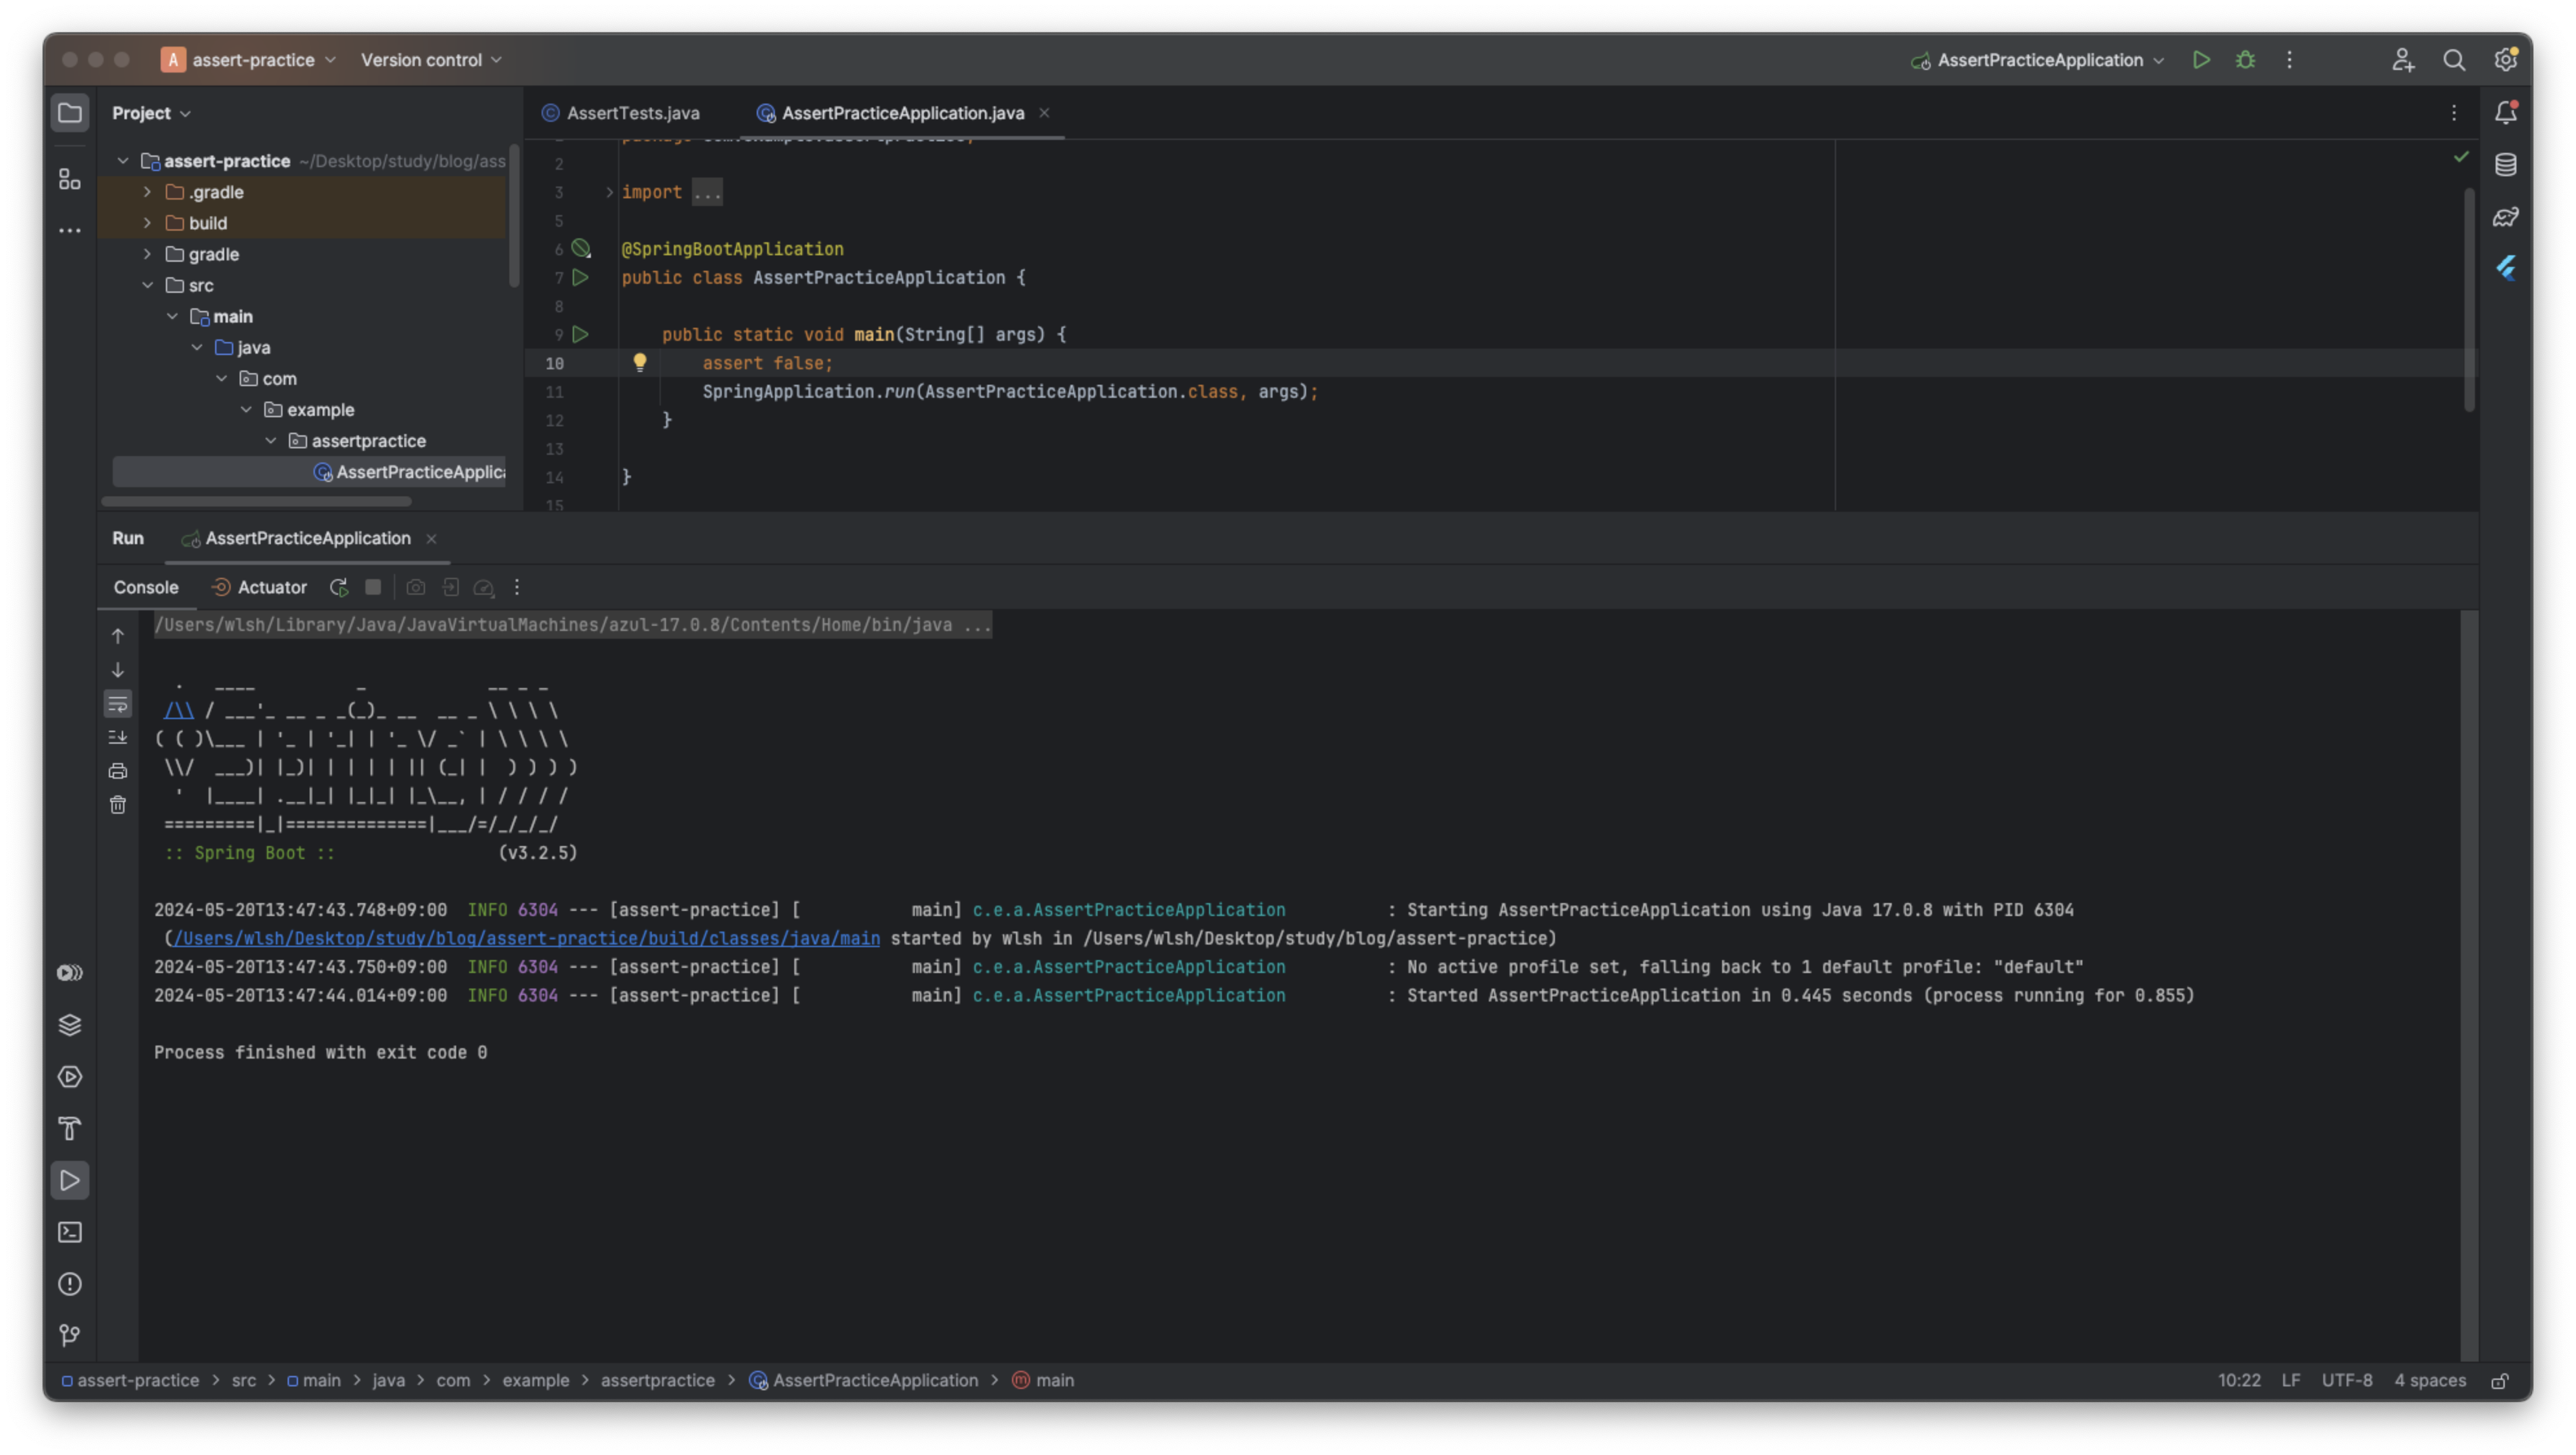Image resolution: width=2576 pixels, height=1455 pixels.
Task: Click the Search Everywhere magnifier icon
Action: 2453,60
